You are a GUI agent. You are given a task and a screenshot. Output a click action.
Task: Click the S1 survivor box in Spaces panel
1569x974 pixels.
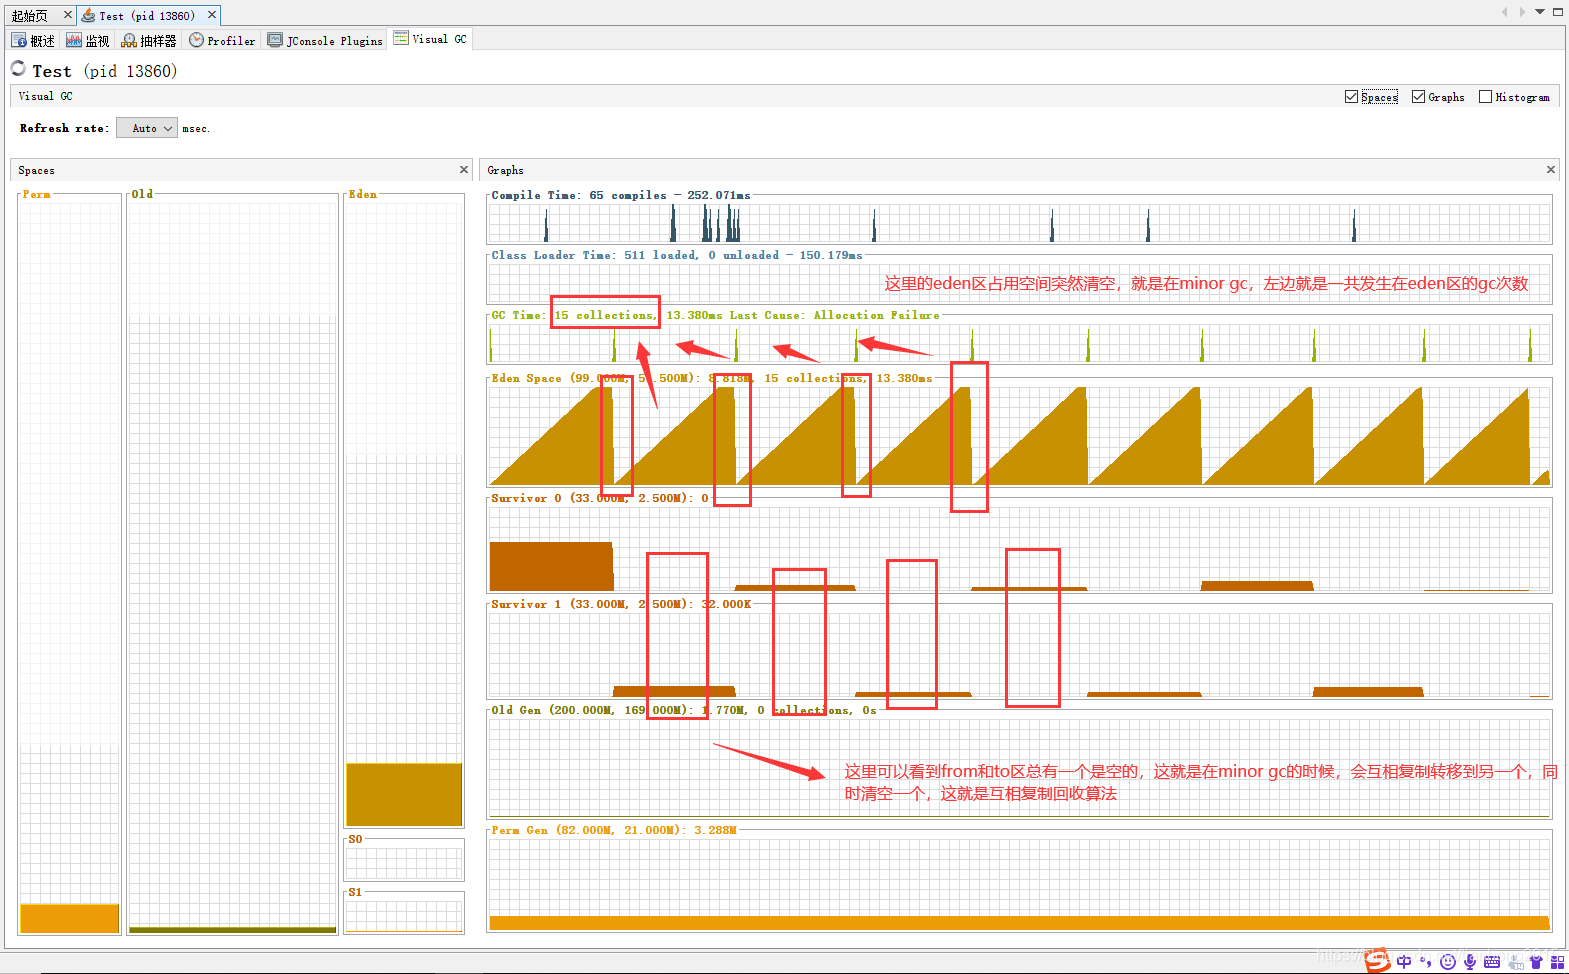coord(404,915)
